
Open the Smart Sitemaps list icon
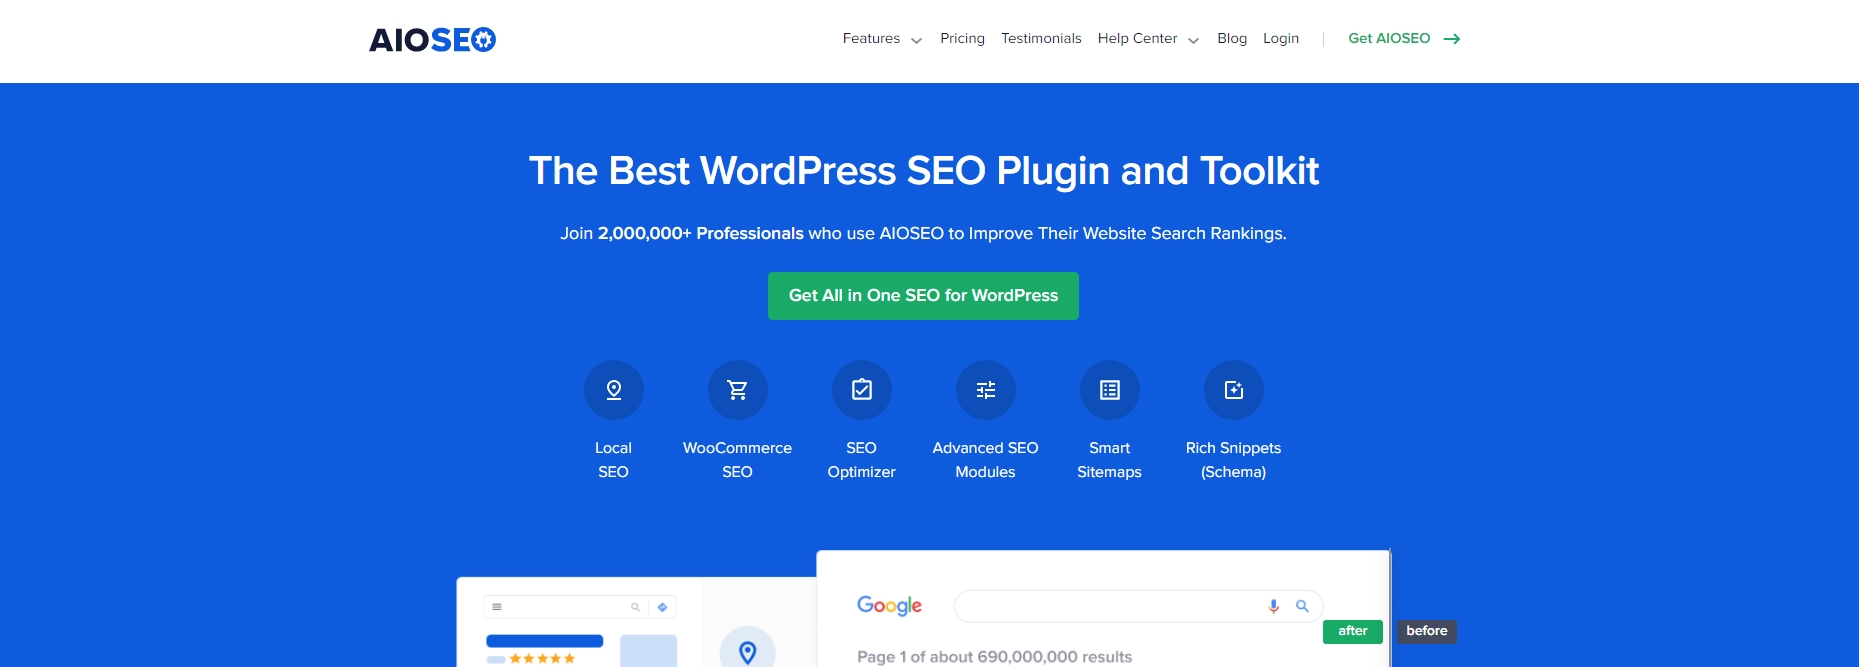coord(1110,390)
